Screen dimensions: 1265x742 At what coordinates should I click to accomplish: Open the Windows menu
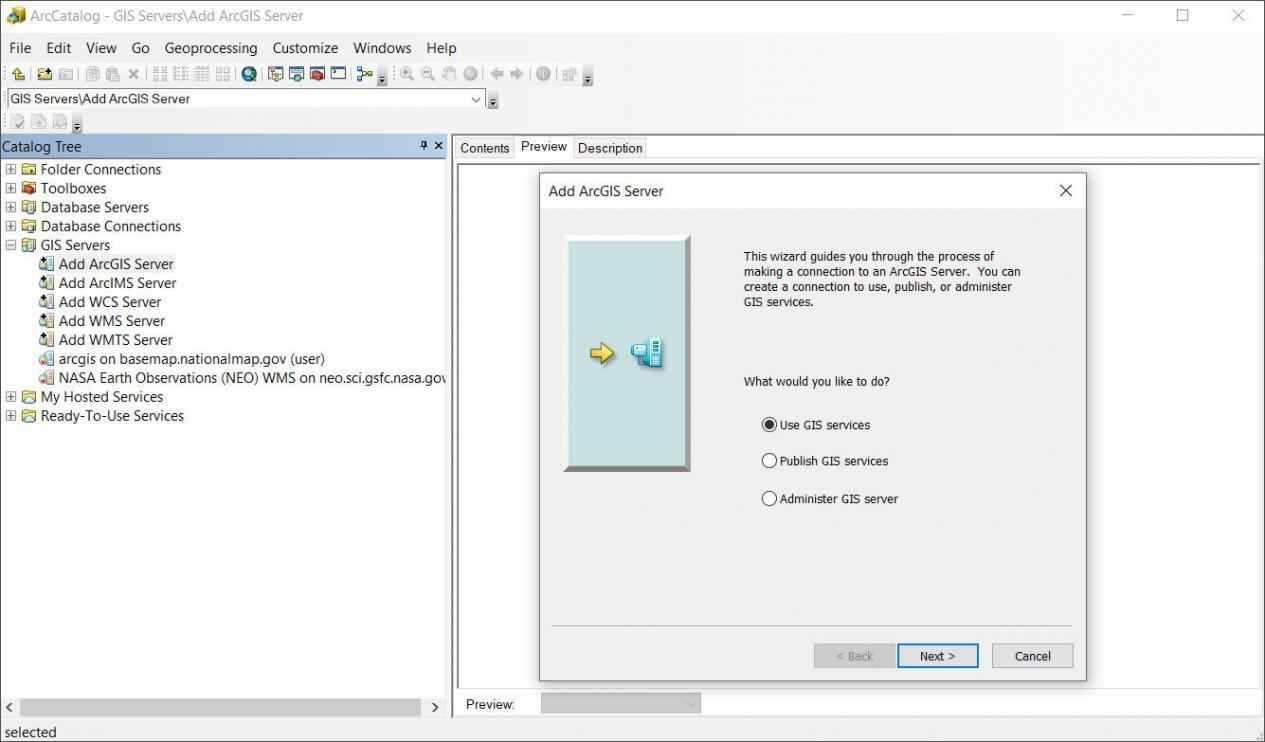[382, 48]
